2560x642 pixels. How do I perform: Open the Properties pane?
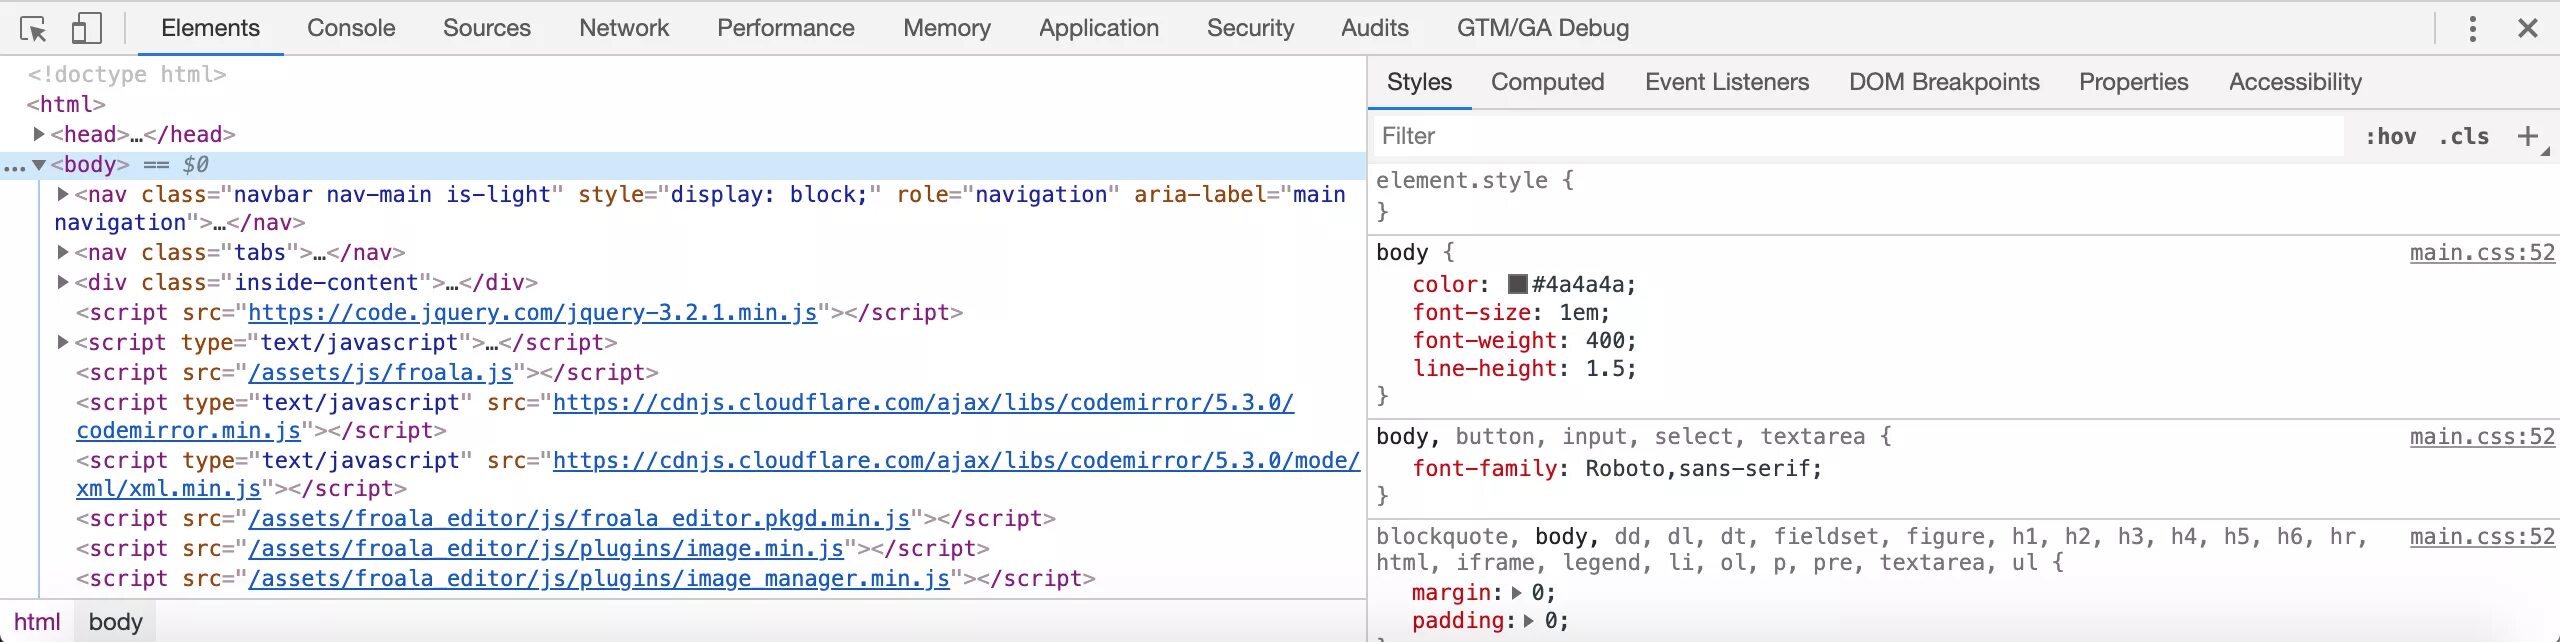(x=2133, y=82)
